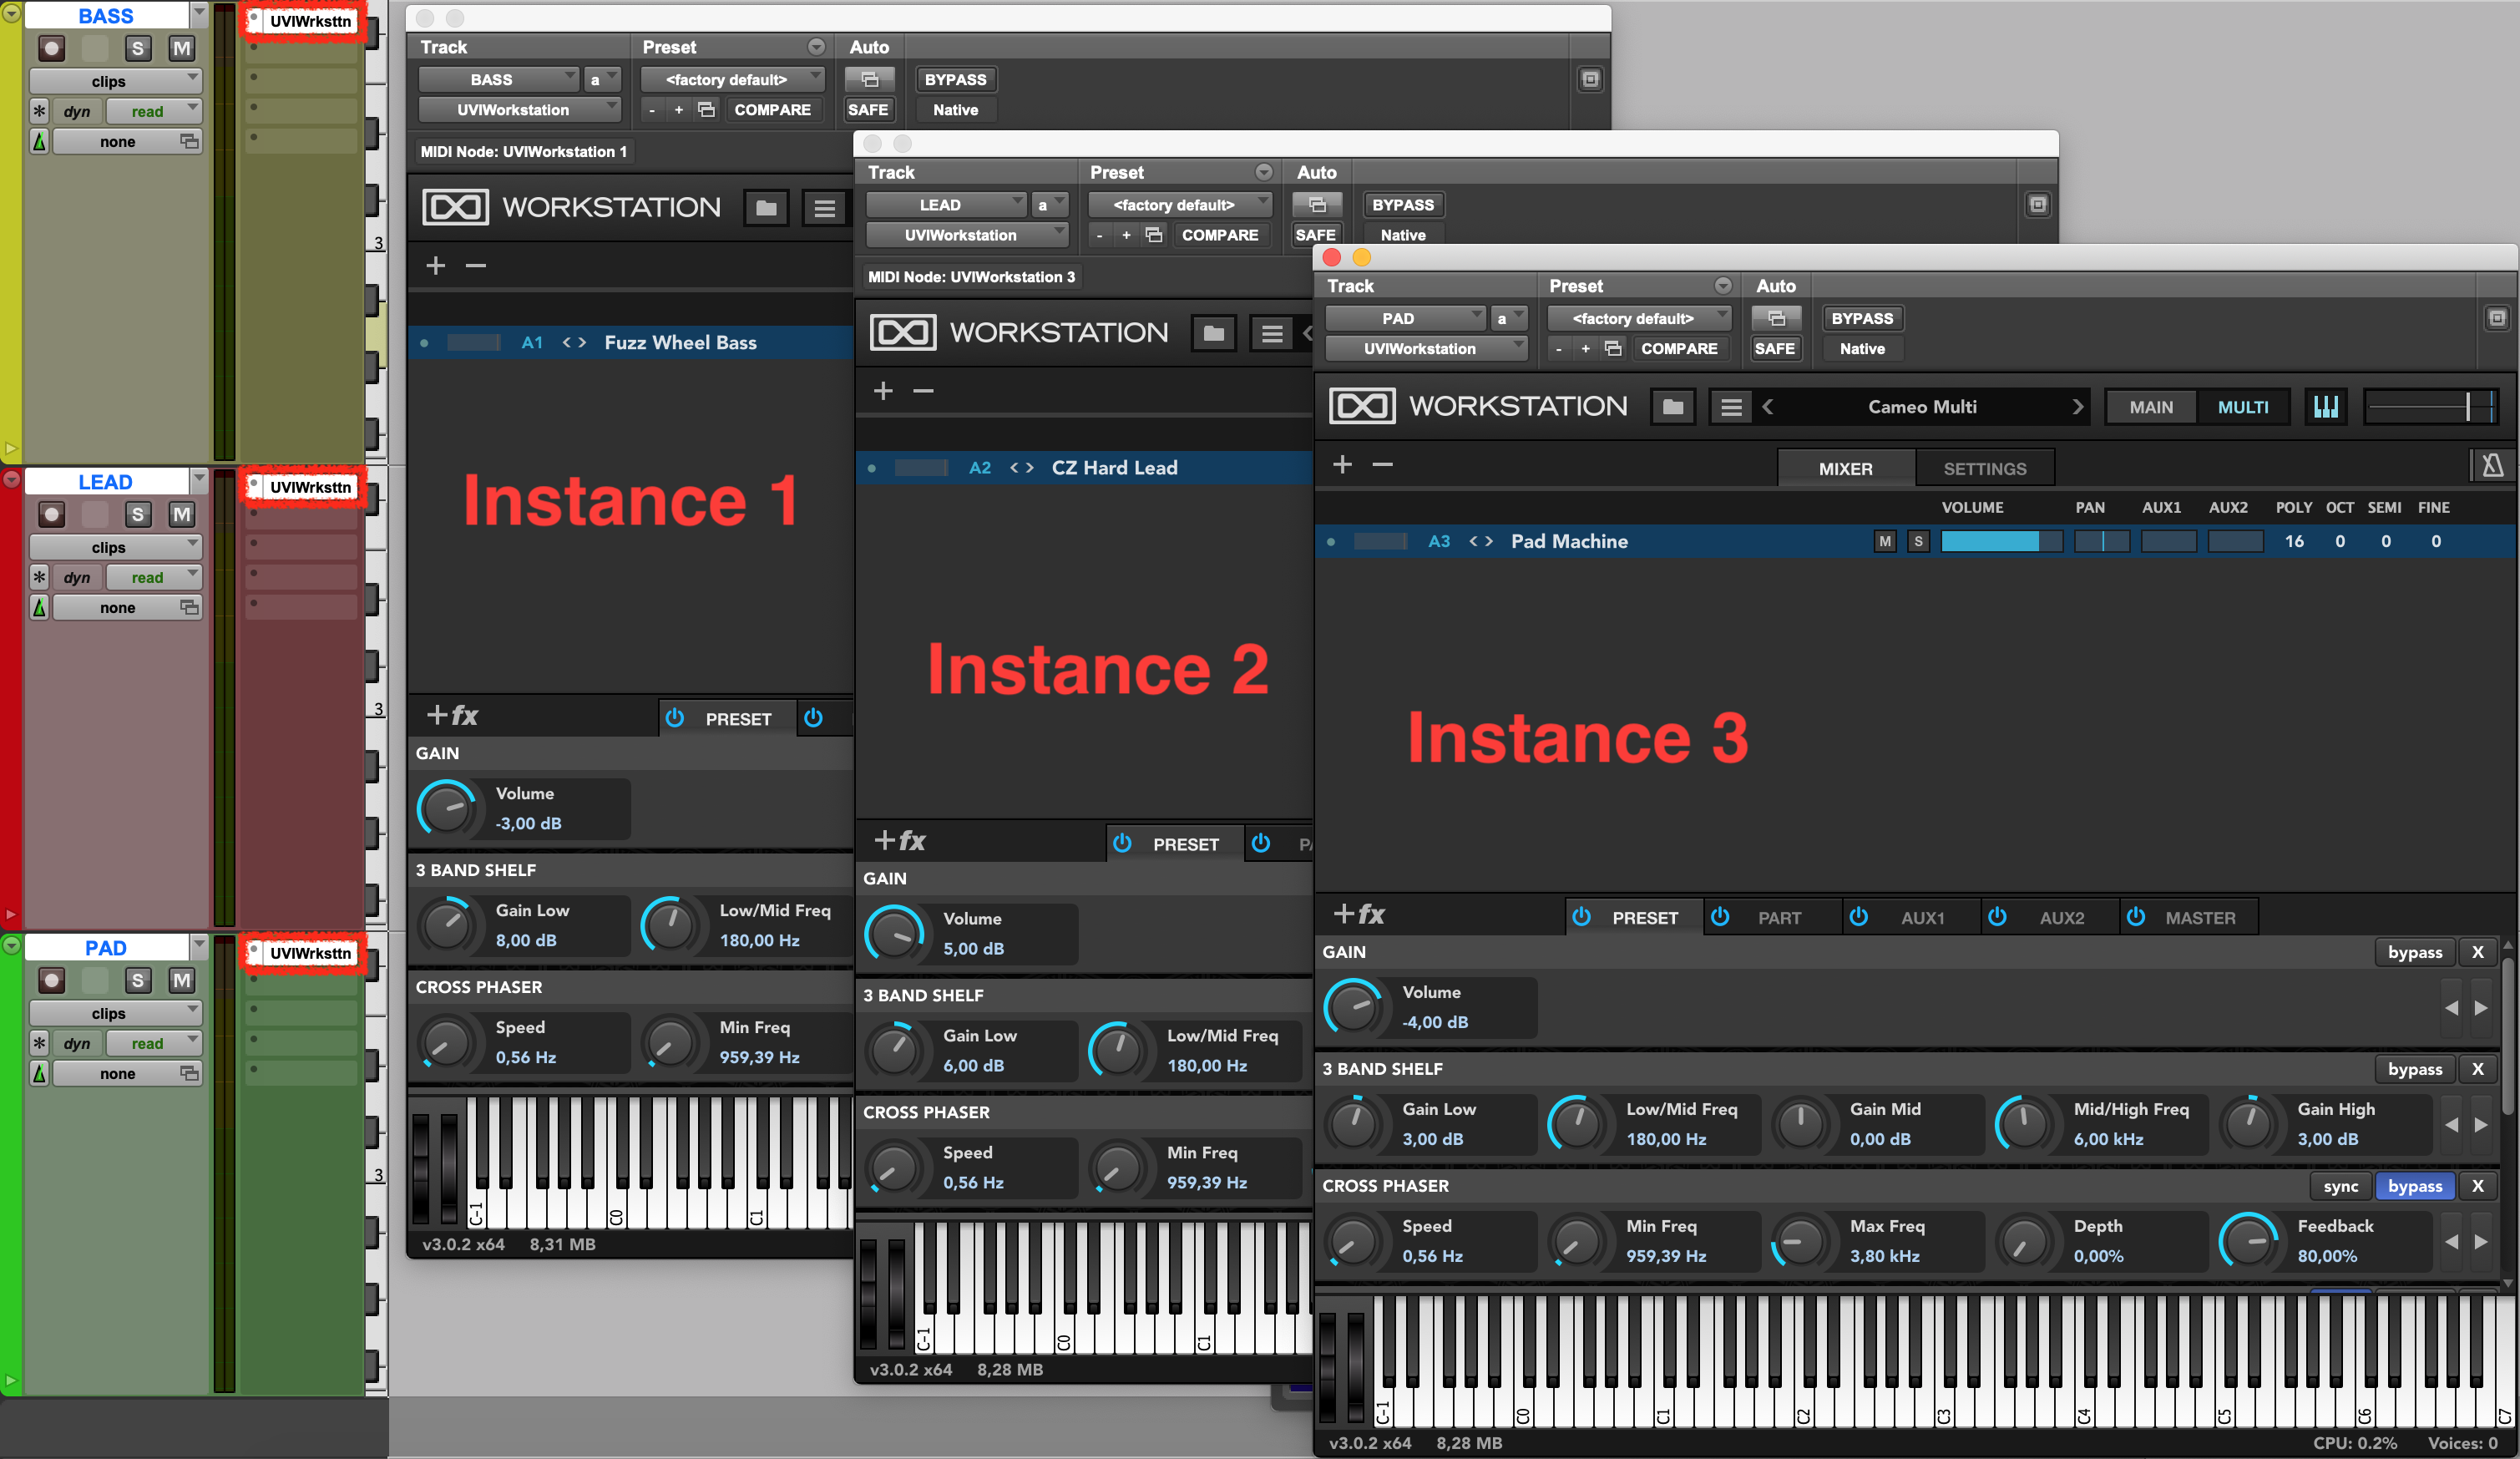Image resolution: width=2520 pixels, height=1459 pixels.
Task: Open menu list icon in PAD Workstation
Action: 1731,407
